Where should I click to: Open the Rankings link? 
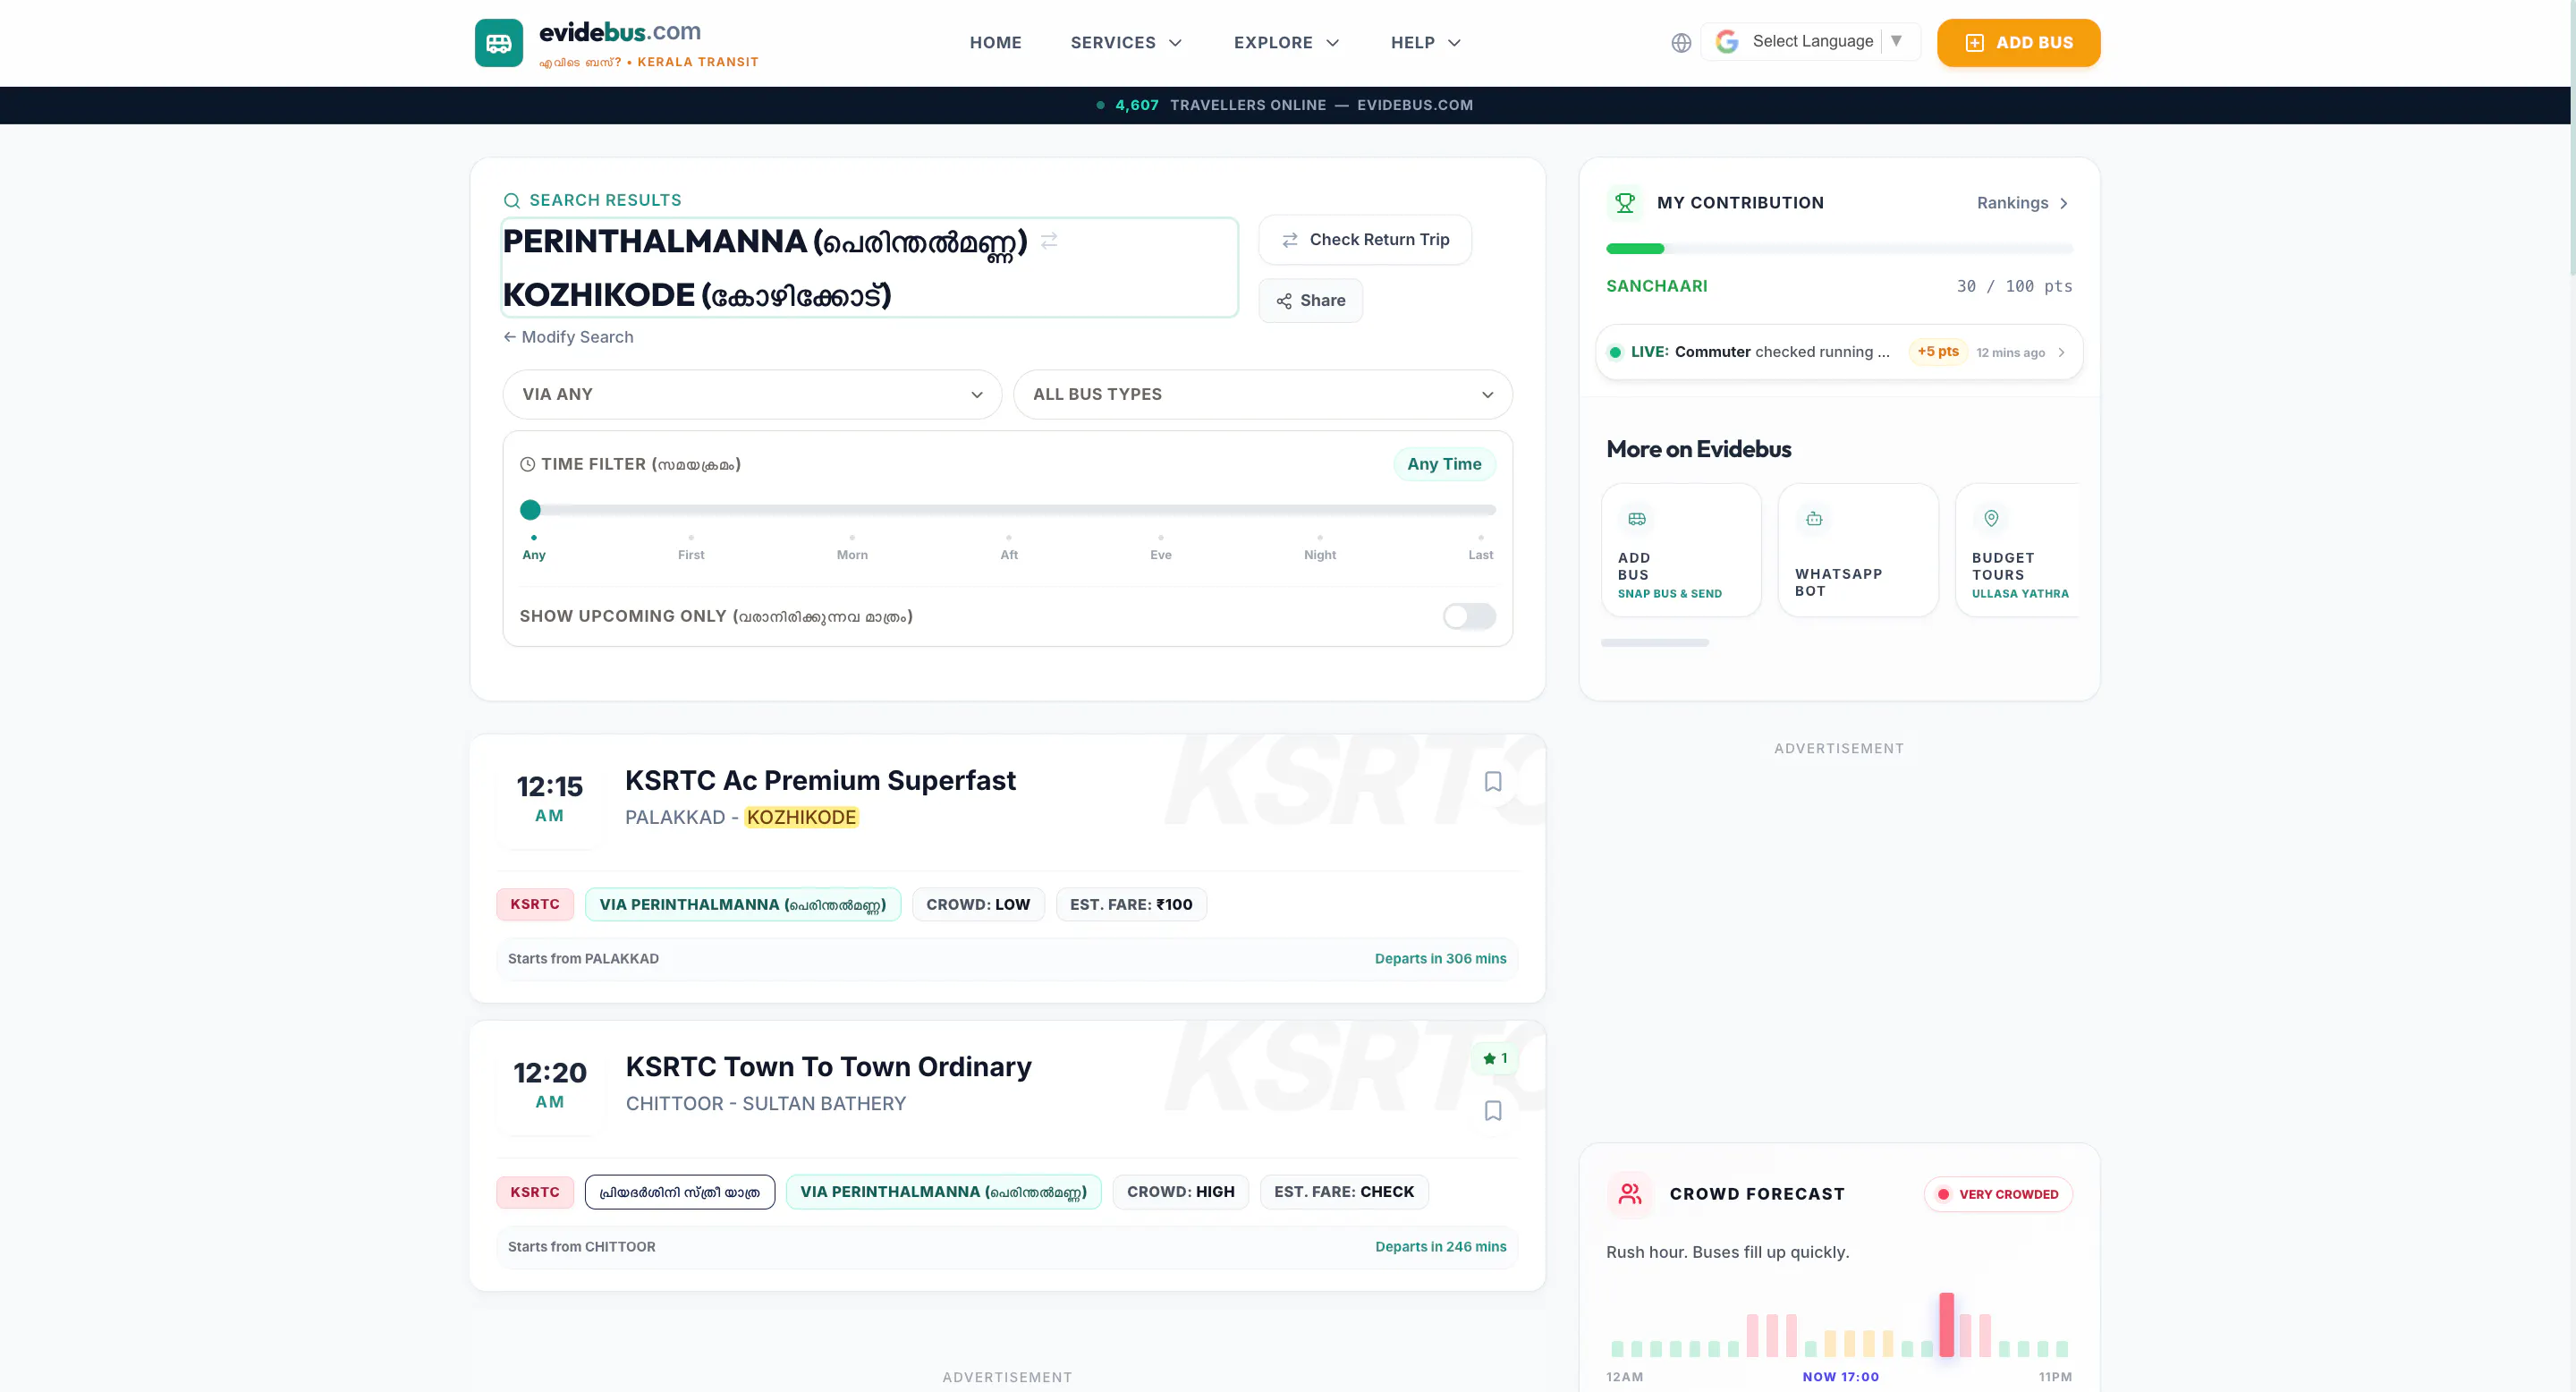(x=2022, y=204)
